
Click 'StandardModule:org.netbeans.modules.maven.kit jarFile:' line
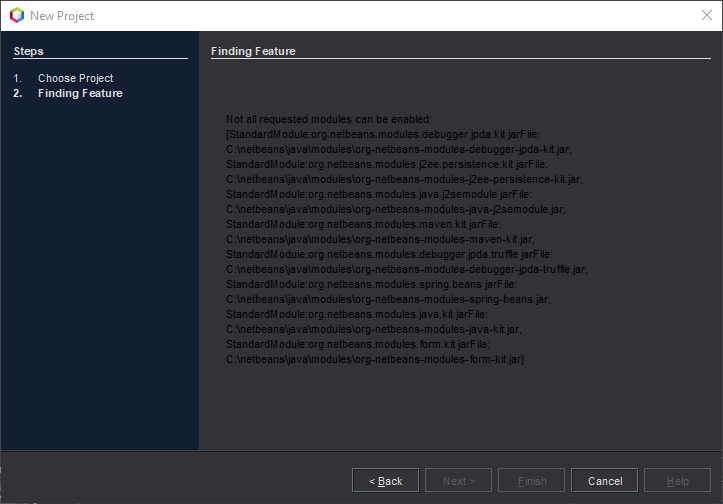(x=363, y=224)
